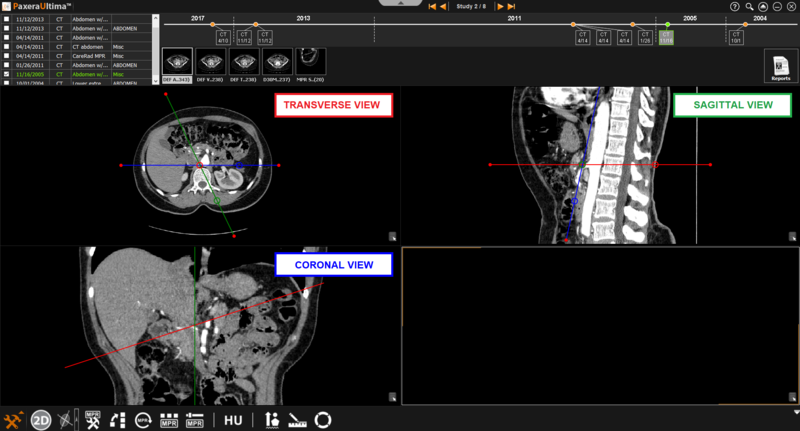
Task: Go to the next study
Action: point(499,7)
